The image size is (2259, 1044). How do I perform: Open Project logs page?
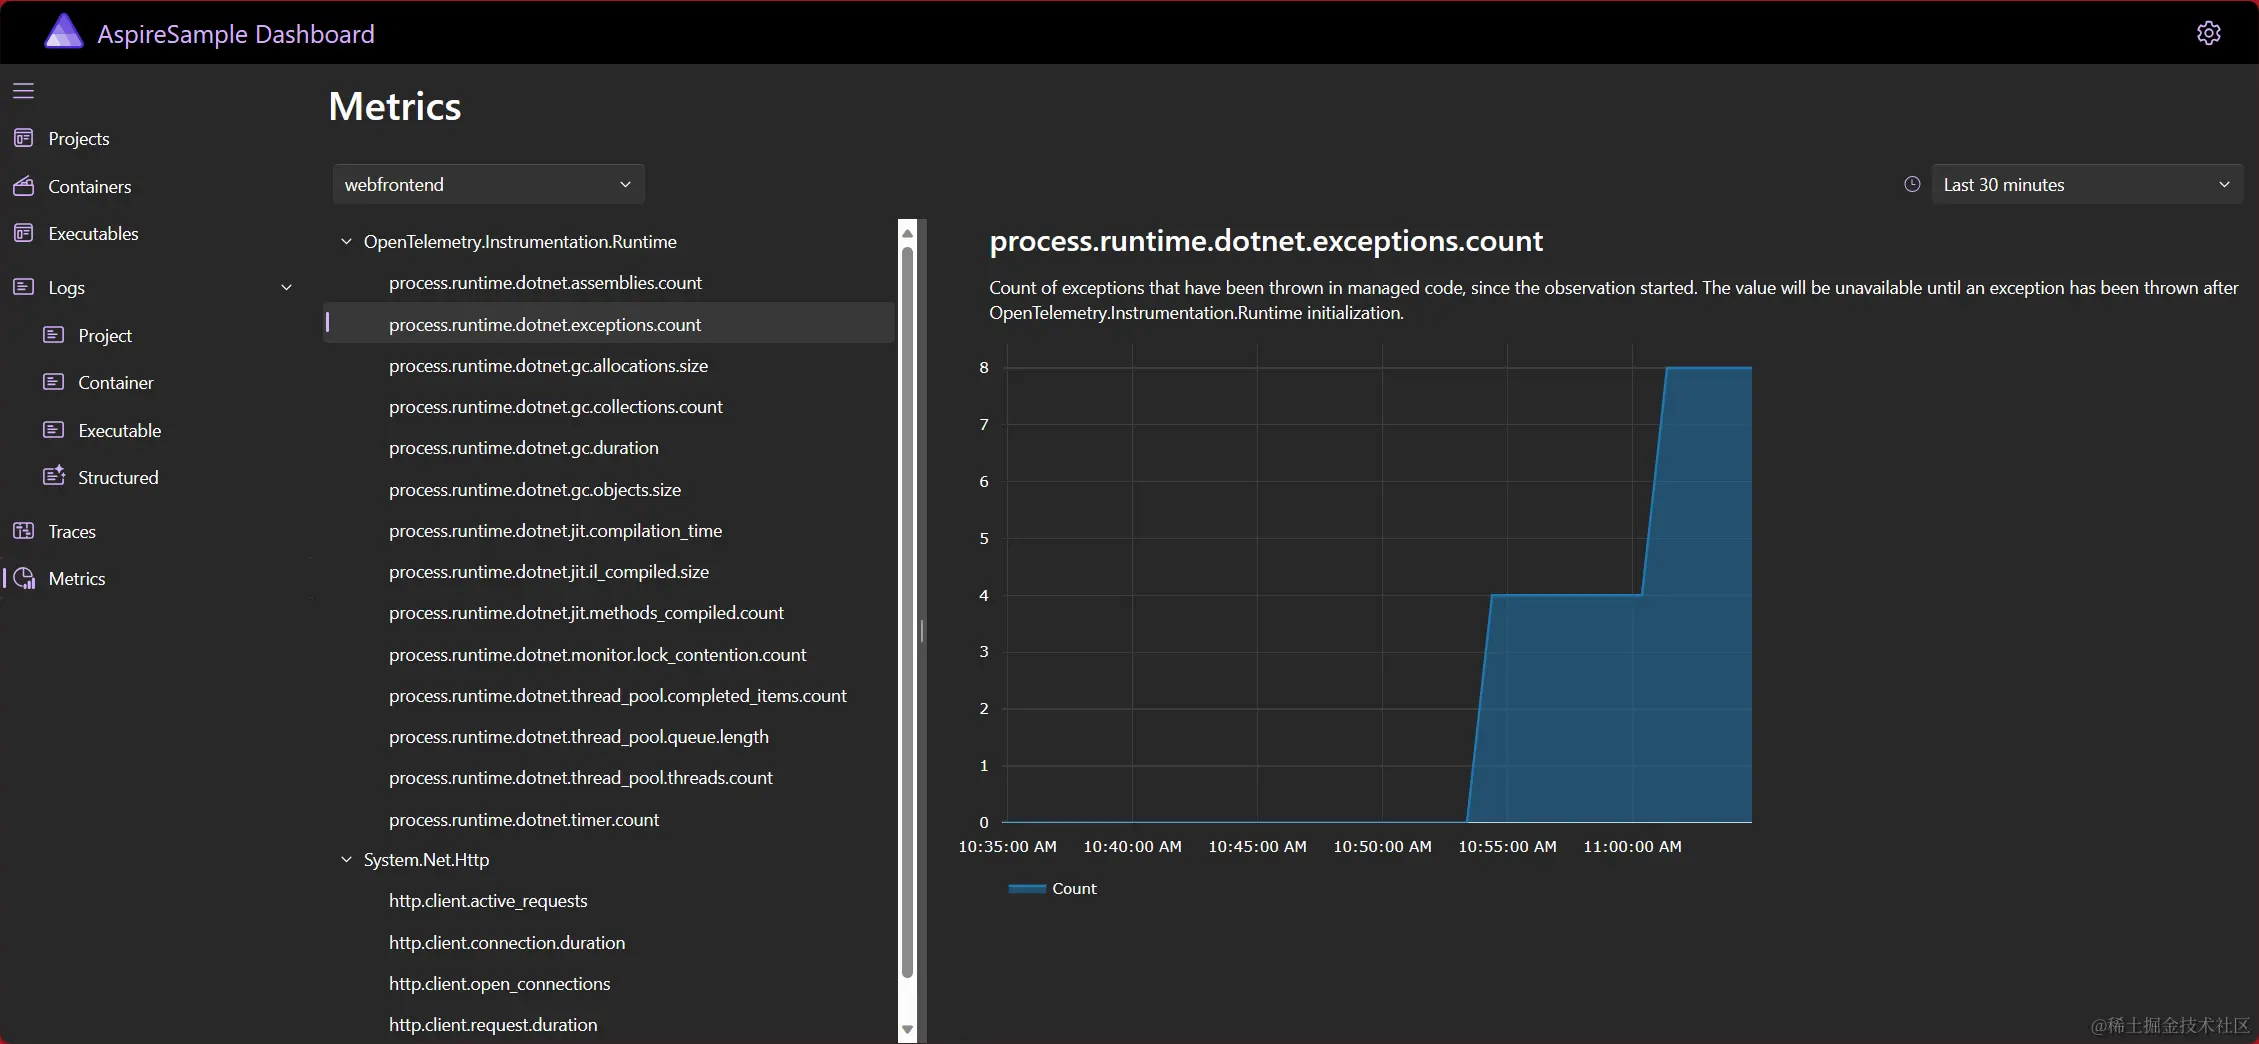(105, 335)
